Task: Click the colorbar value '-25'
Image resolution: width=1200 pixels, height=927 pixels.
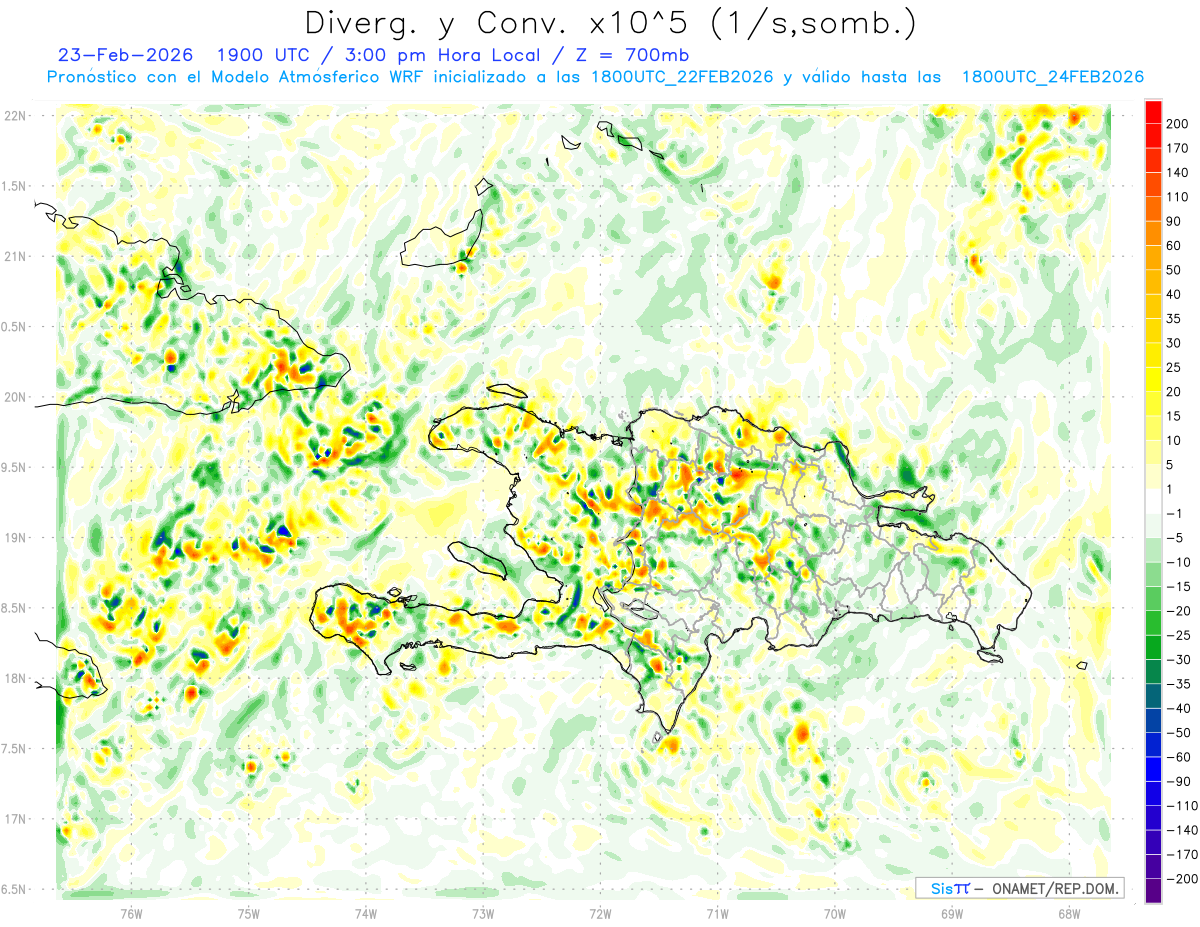Action: 1178,635
